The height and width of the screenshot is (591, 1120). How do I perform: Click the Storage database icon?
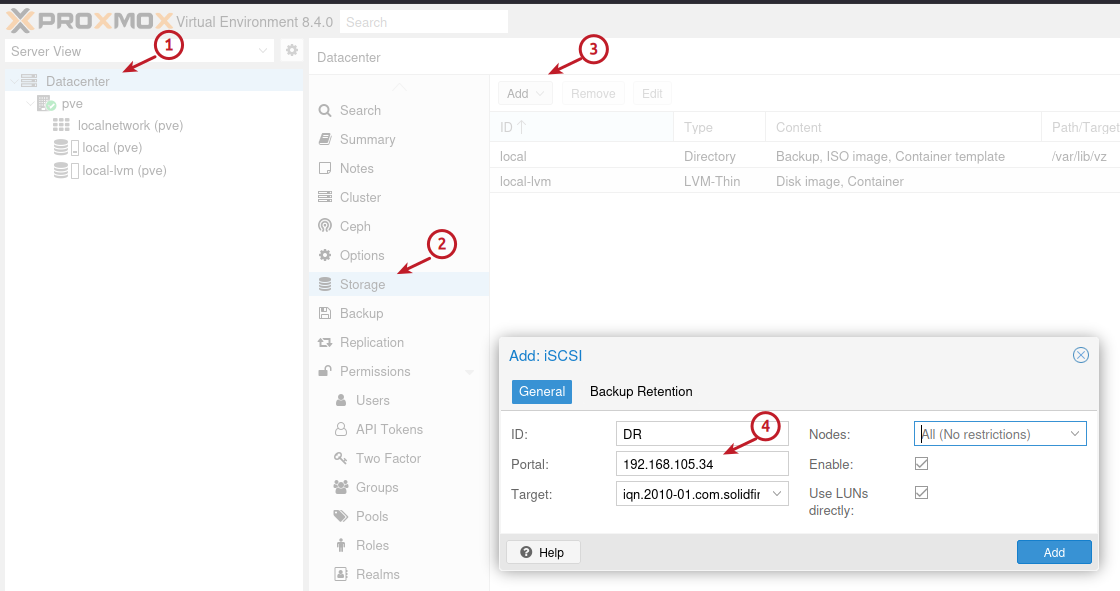tap(325, 284)
